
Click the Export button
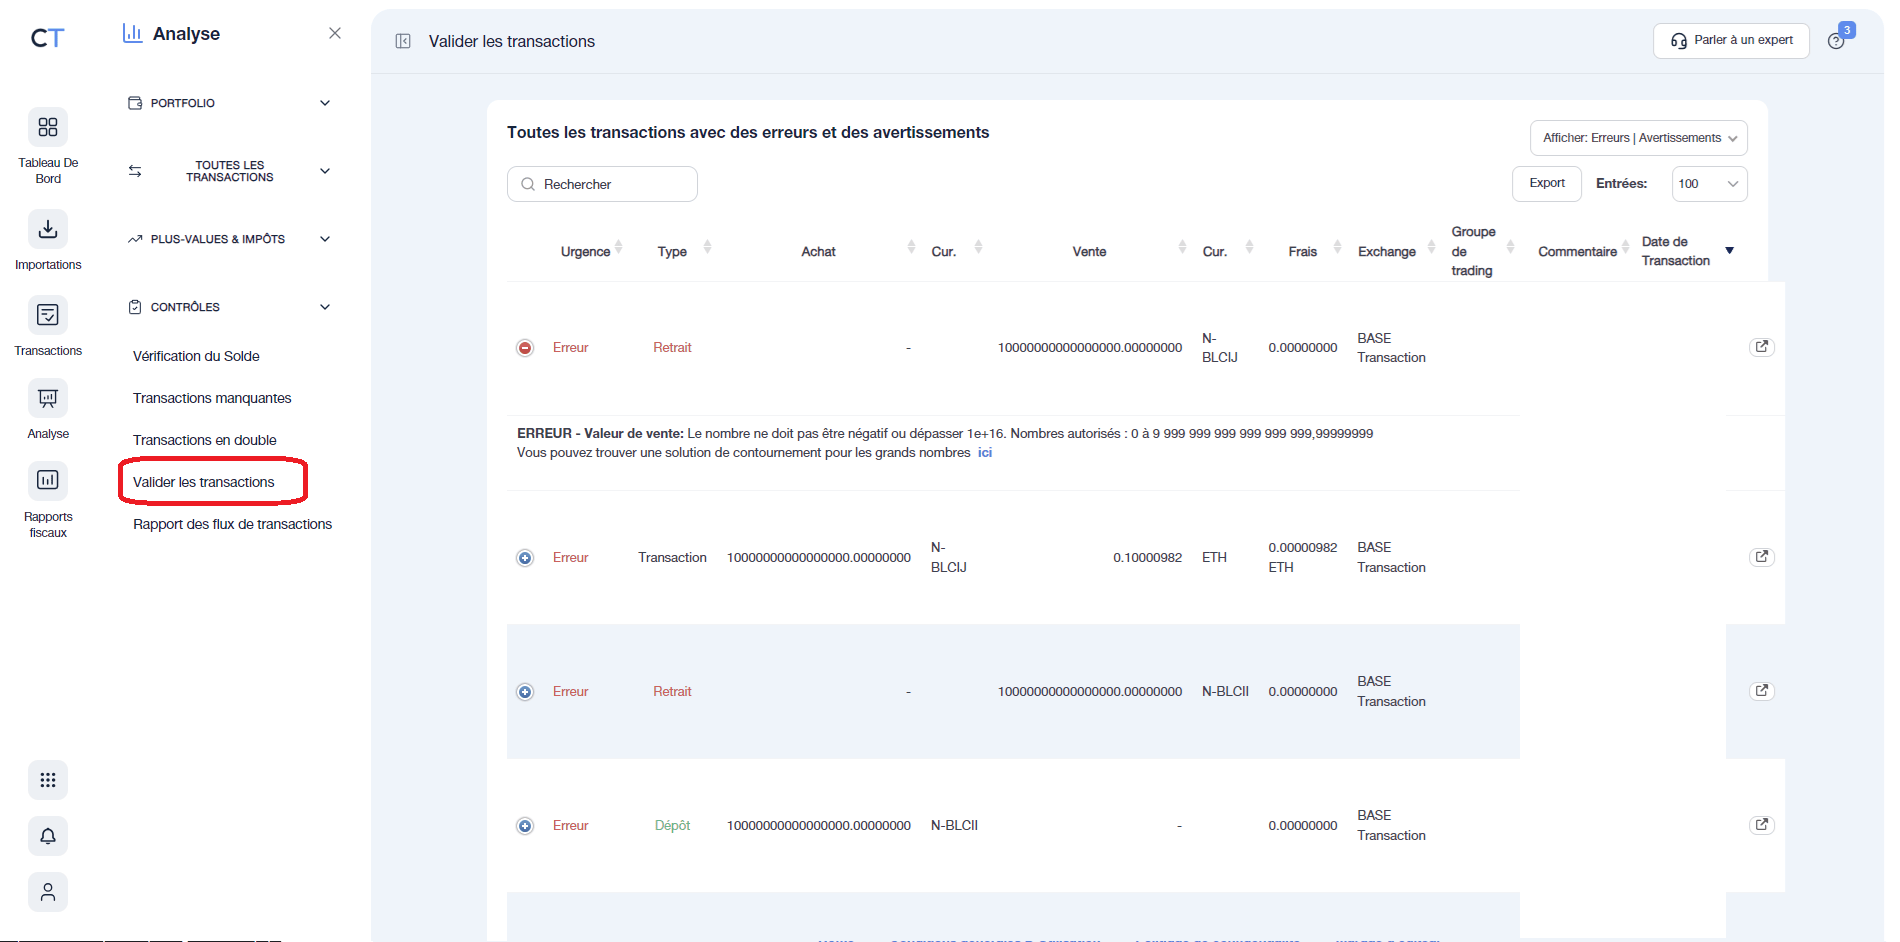pos(1546,184)
